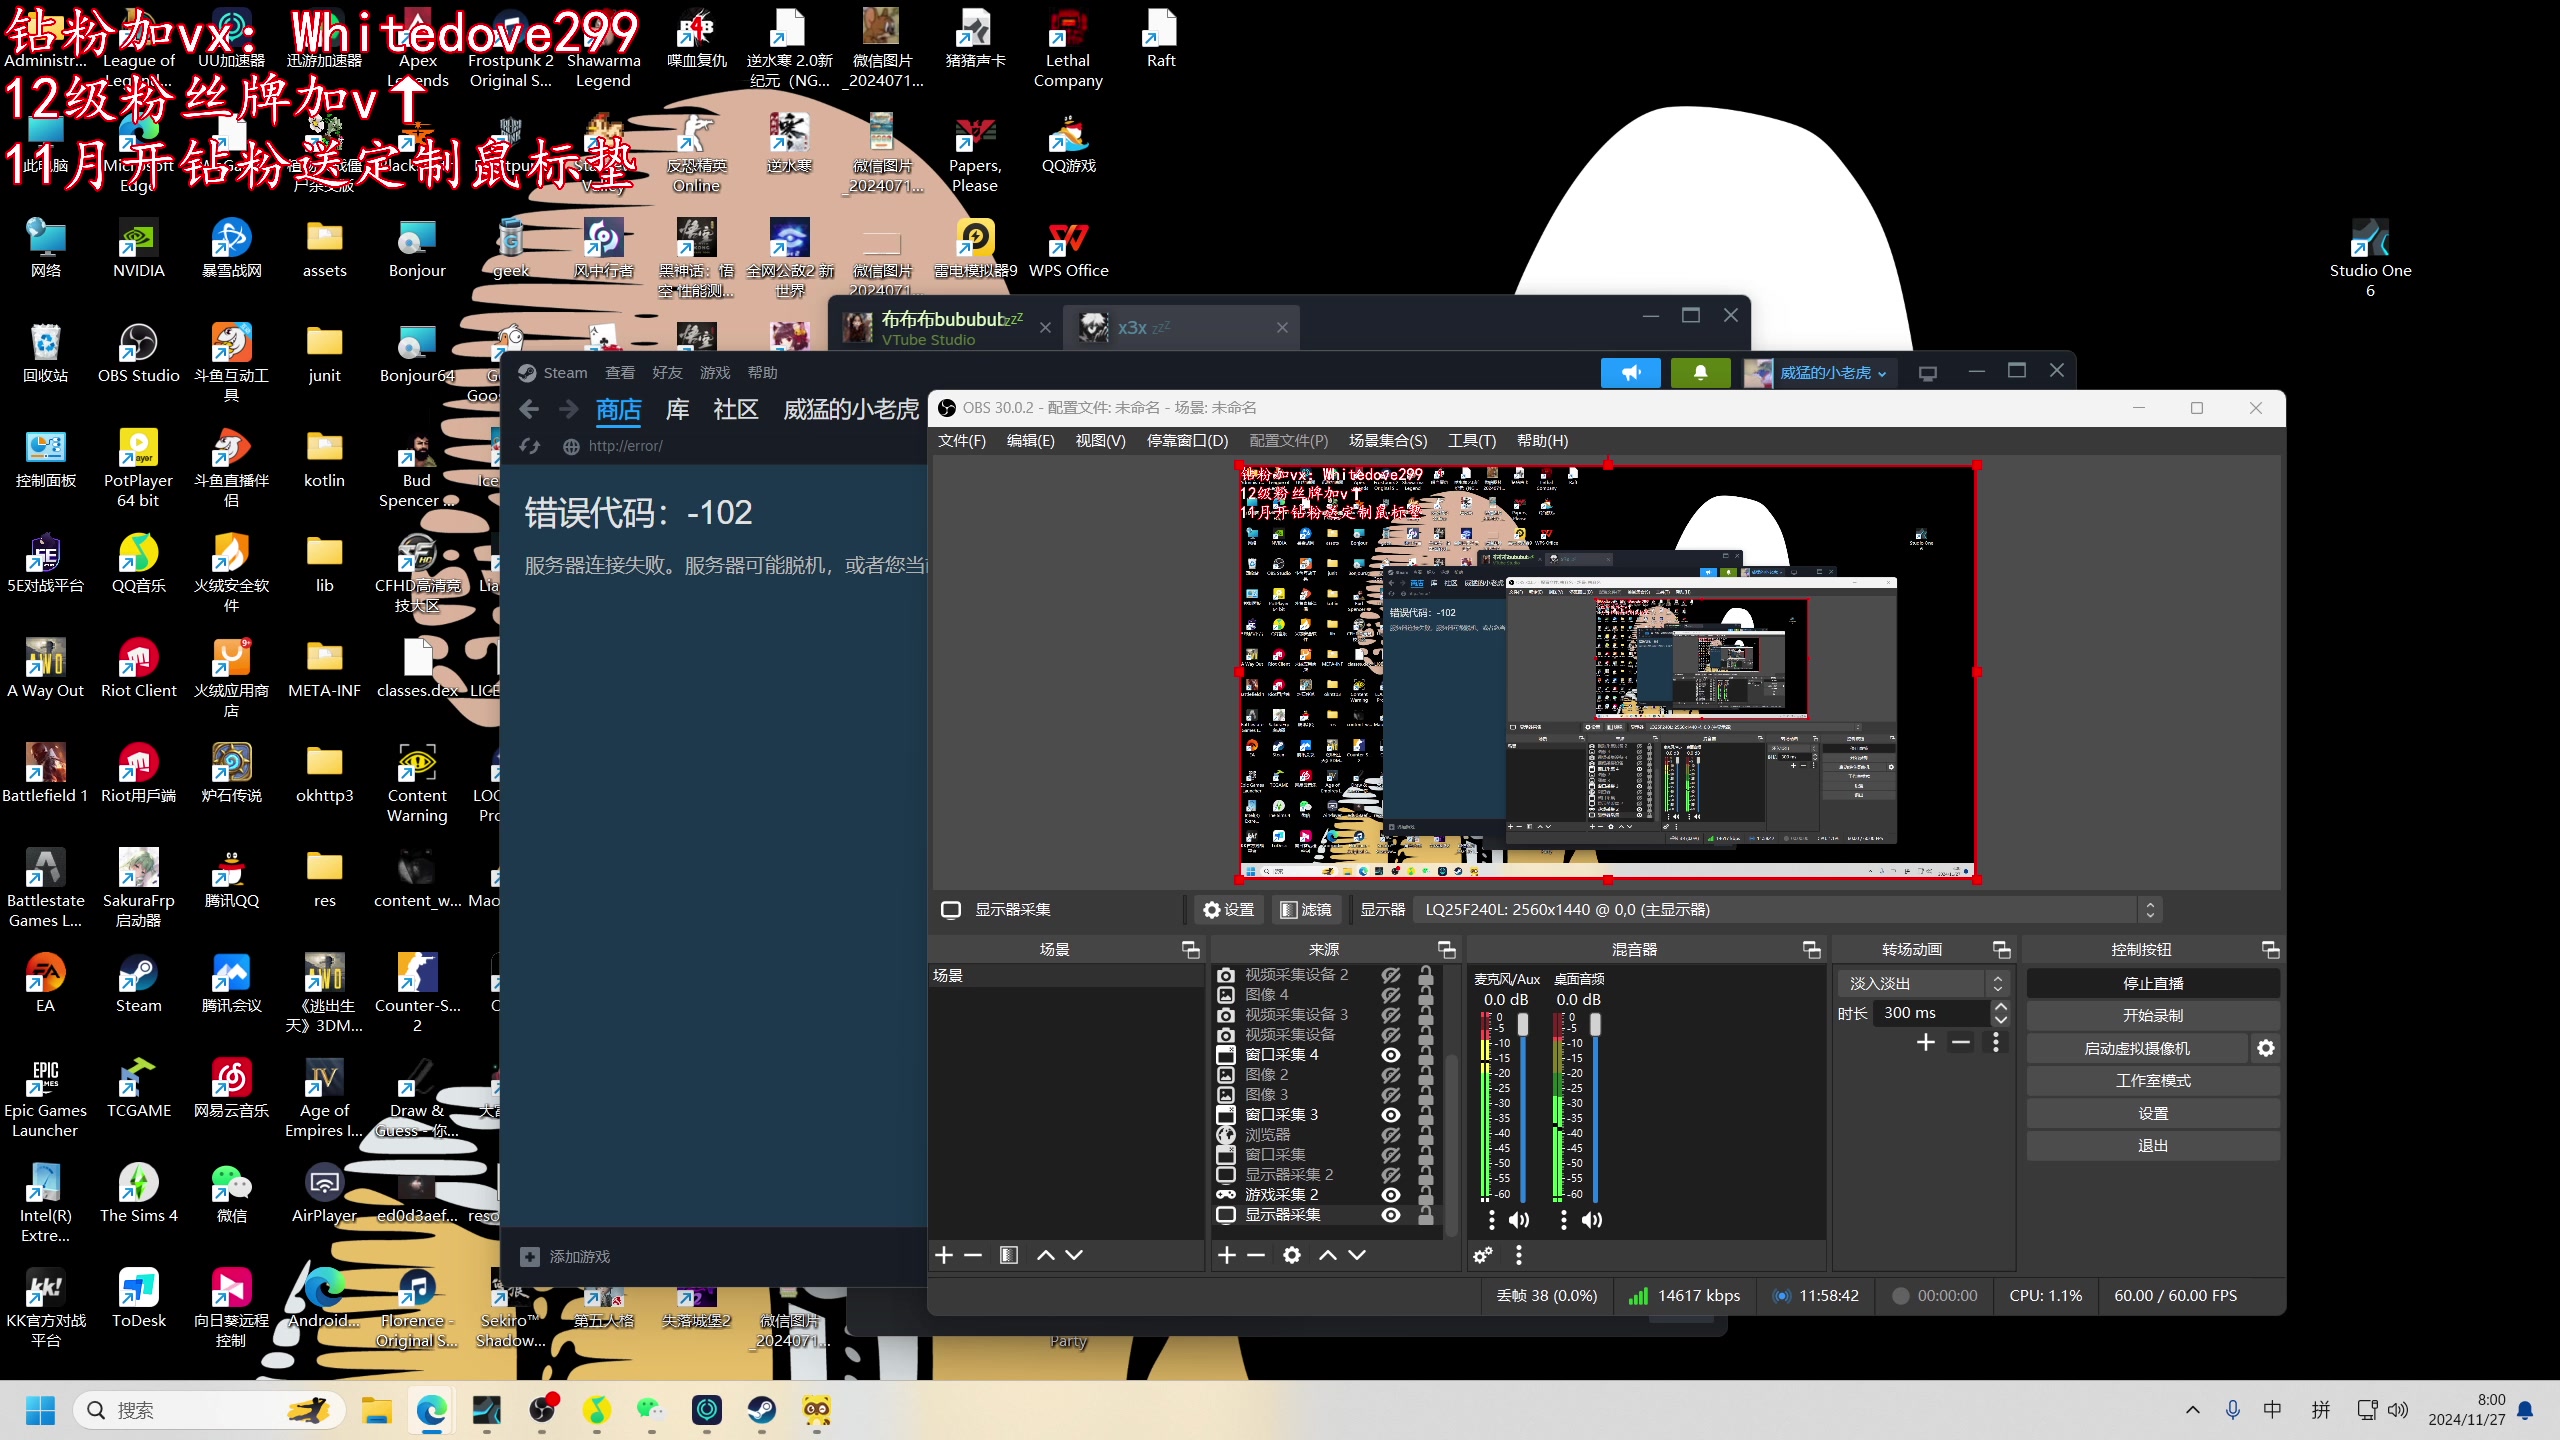2560x1440 pixels.
Task: Pop out the 混音器 dock panel
Action: 1812,949
